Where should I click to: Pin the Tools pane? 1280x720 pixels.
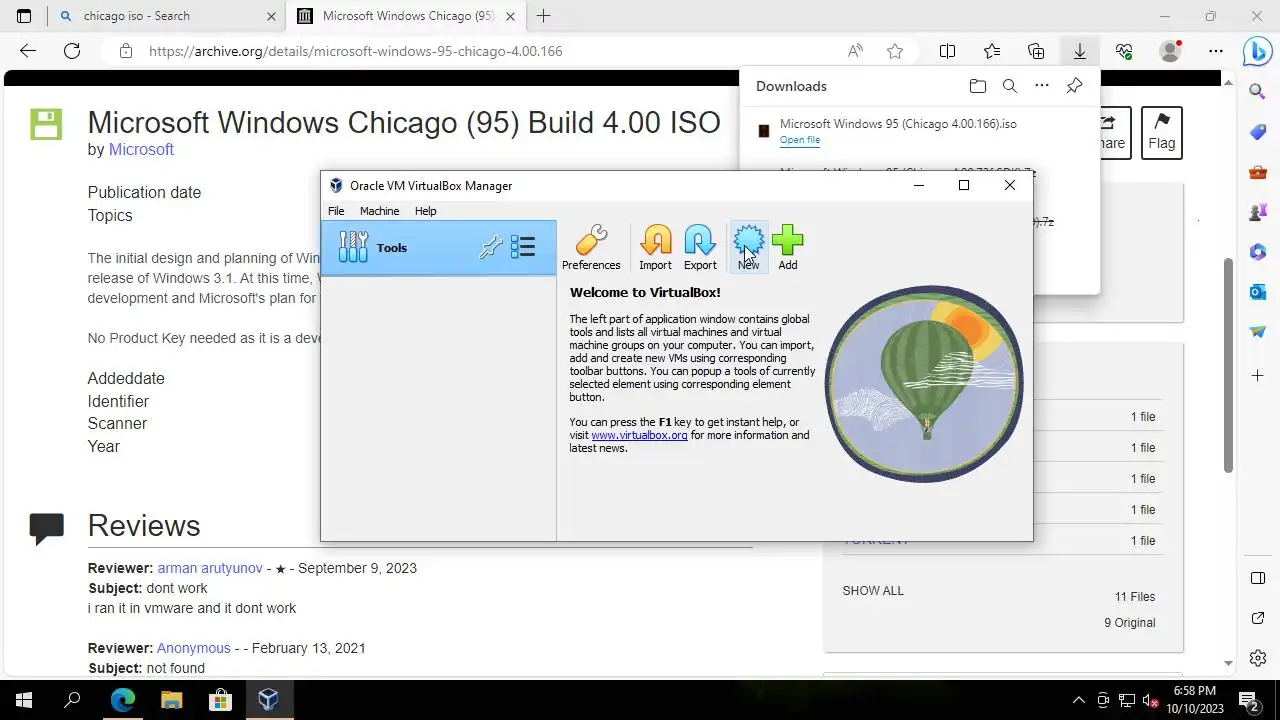pos(490,247)
